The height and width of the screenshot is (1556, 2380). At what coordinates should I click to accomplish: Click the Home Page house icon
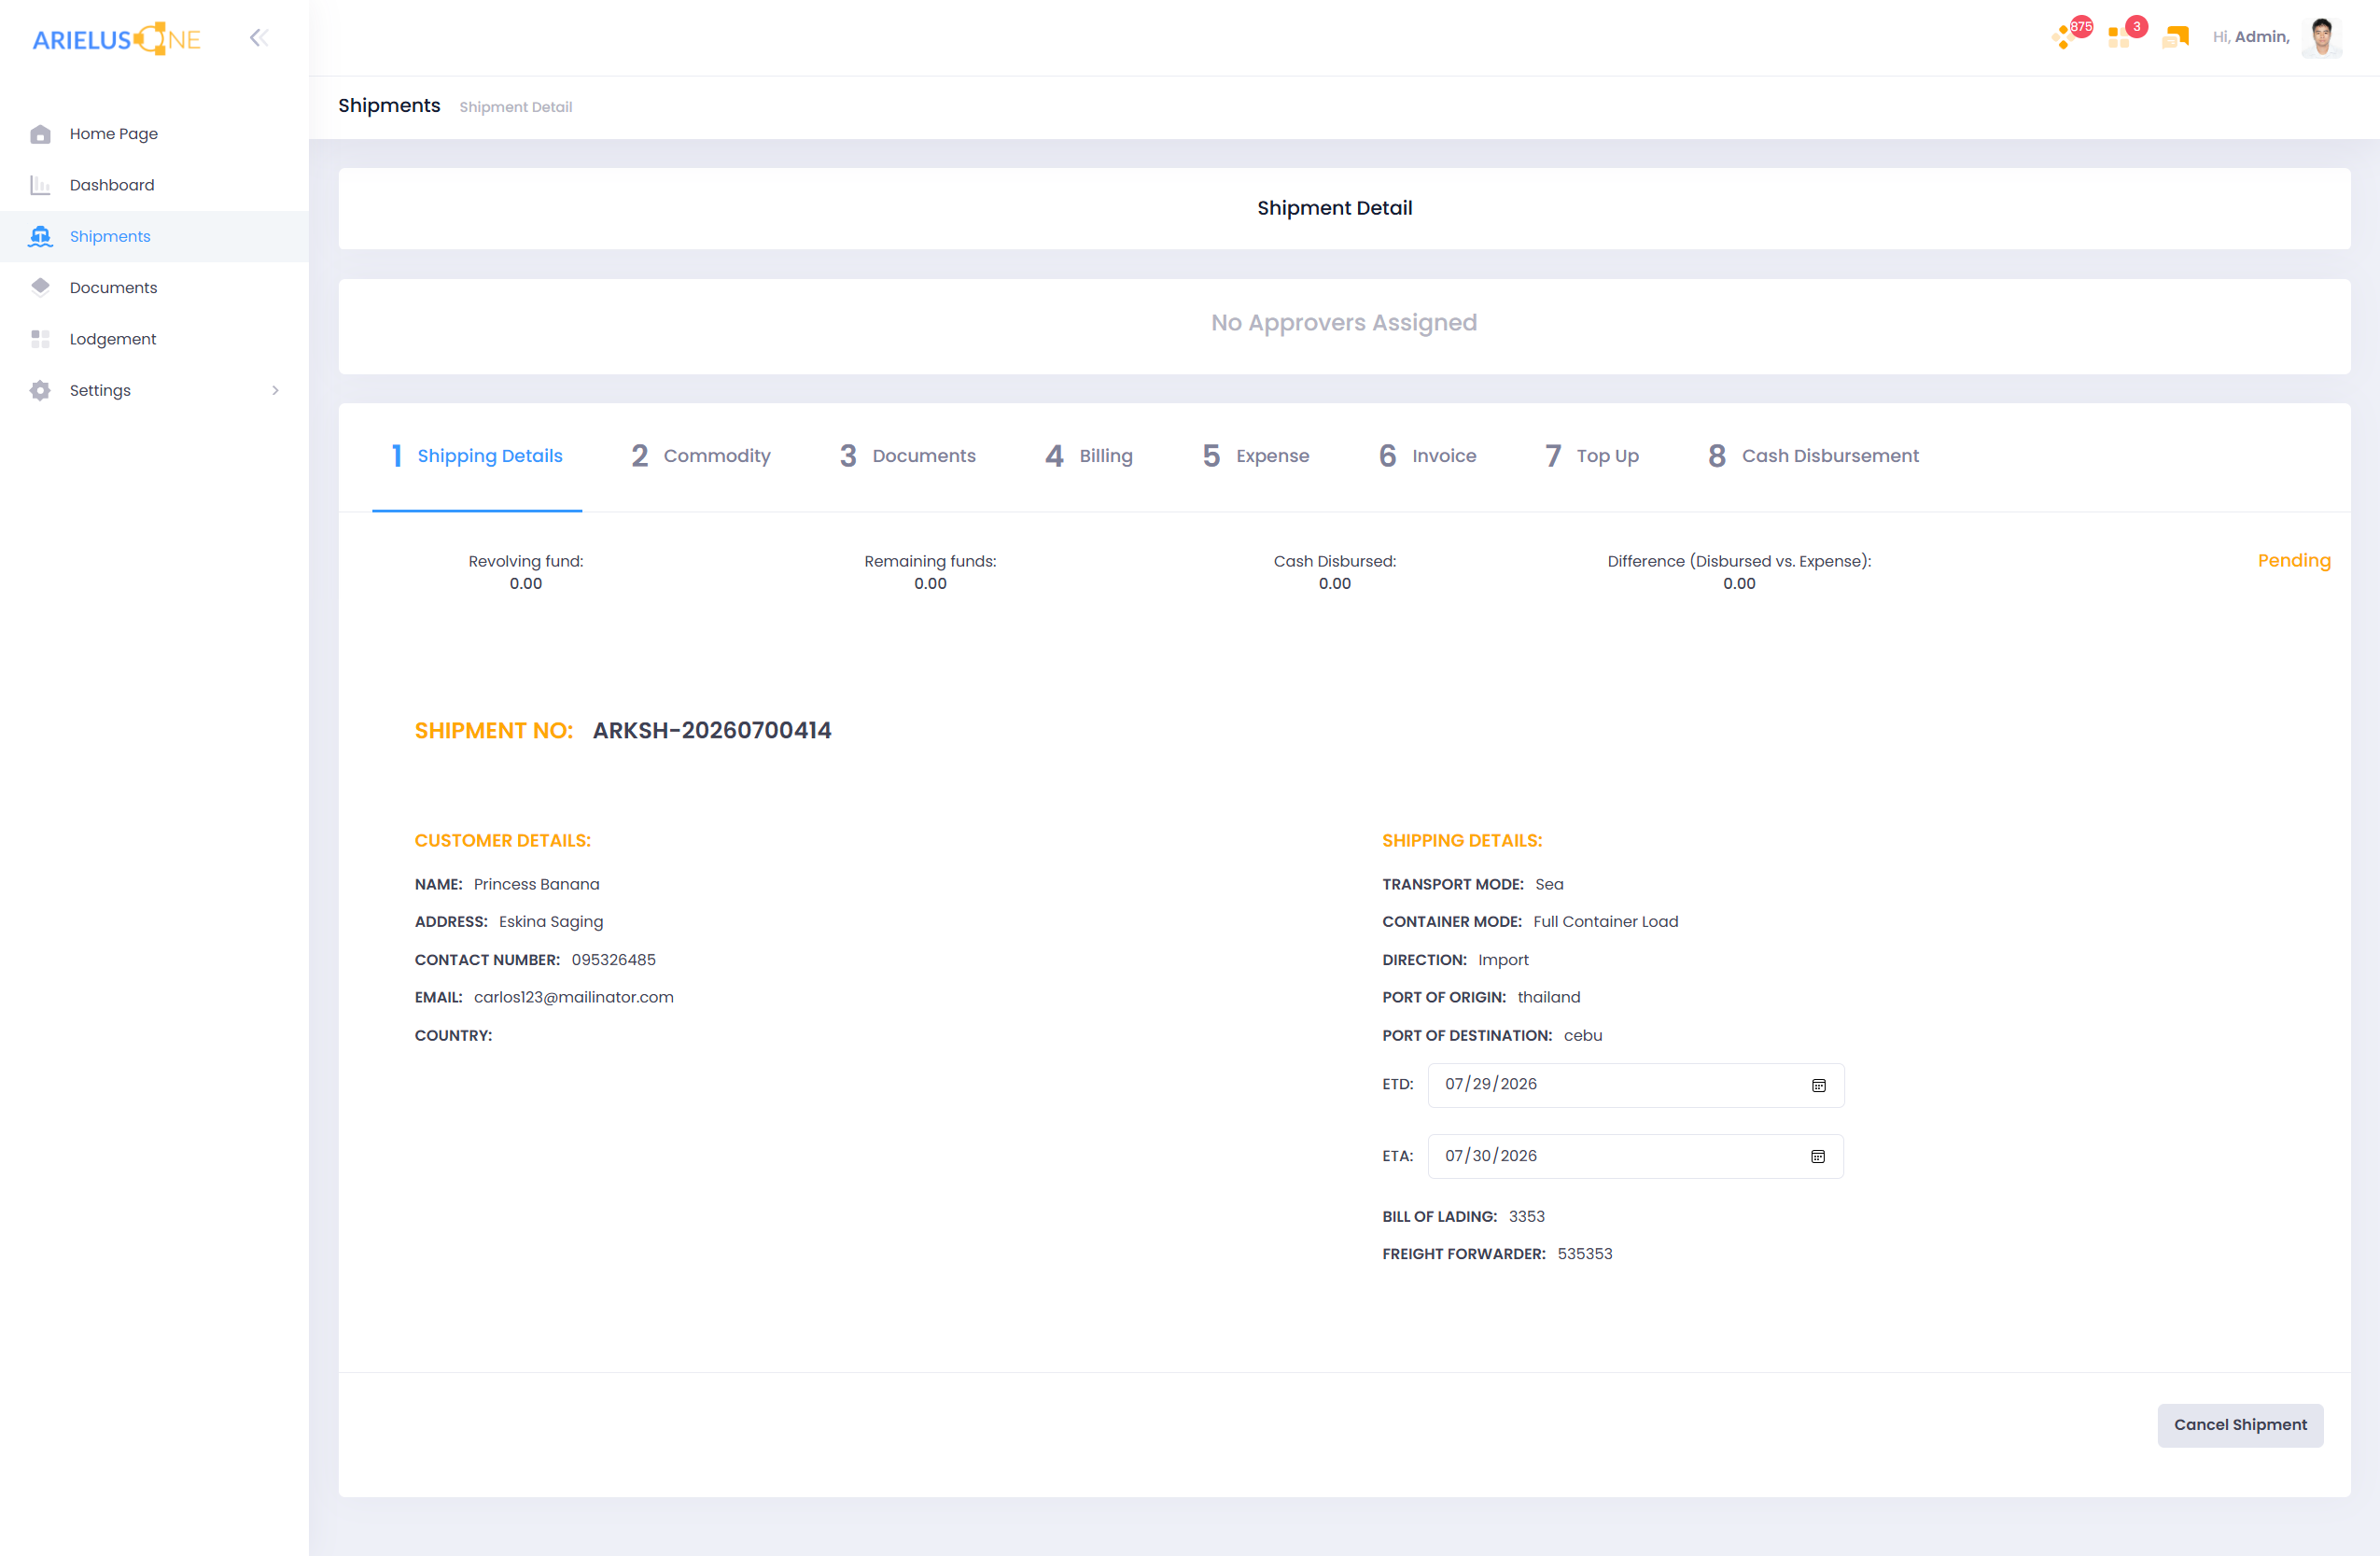(40, 134)
